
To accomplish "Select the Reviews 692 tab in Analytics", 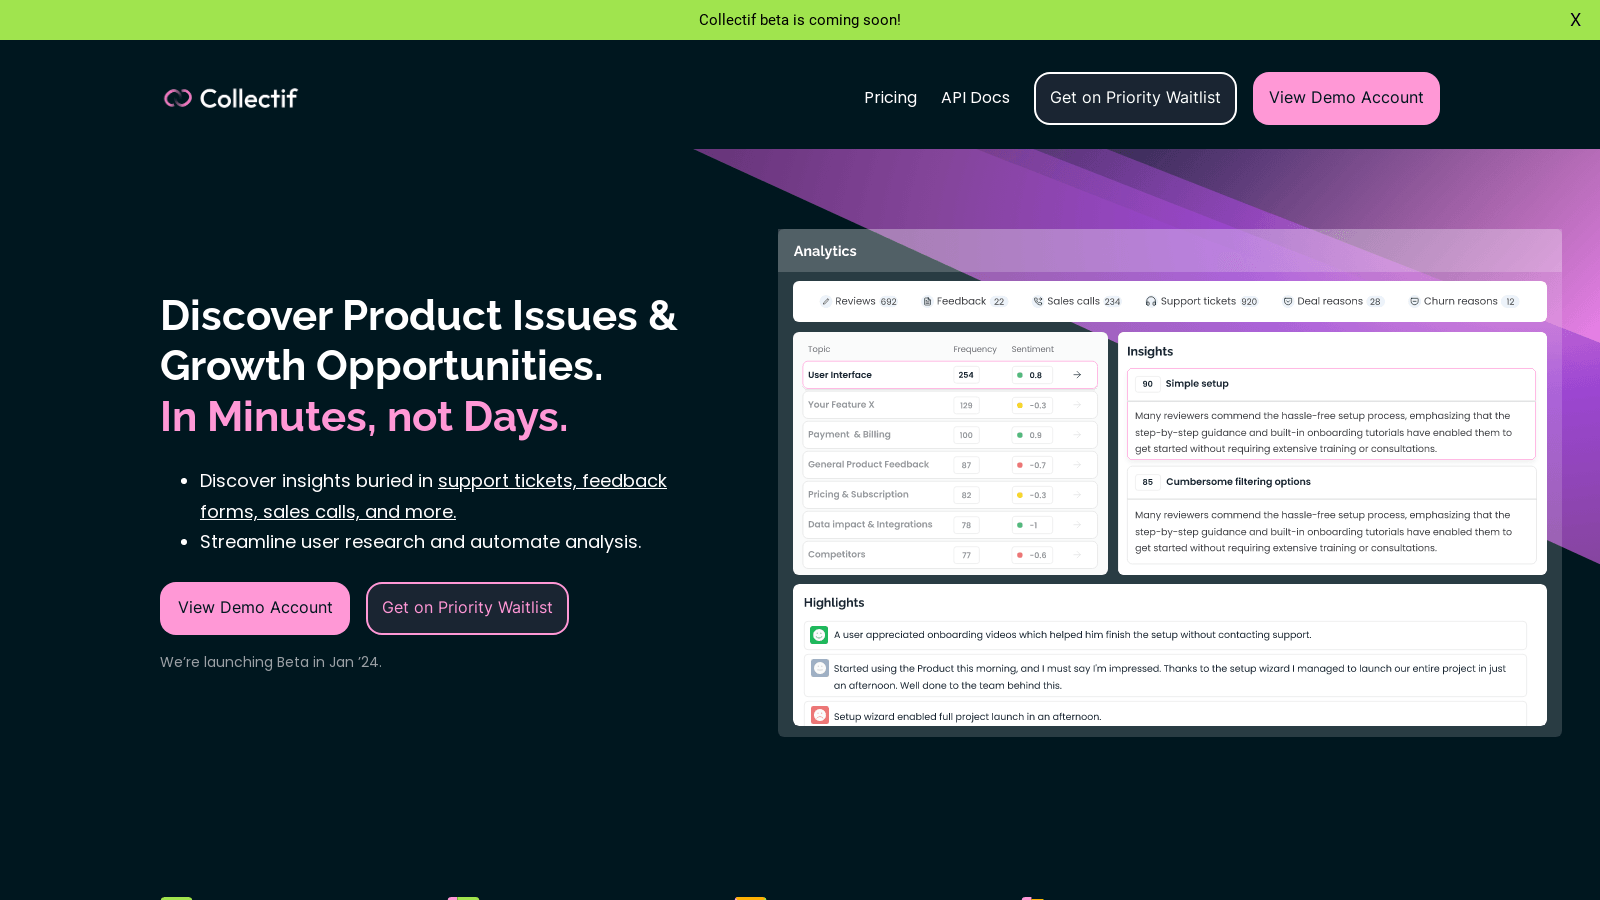I will point(859,301).
